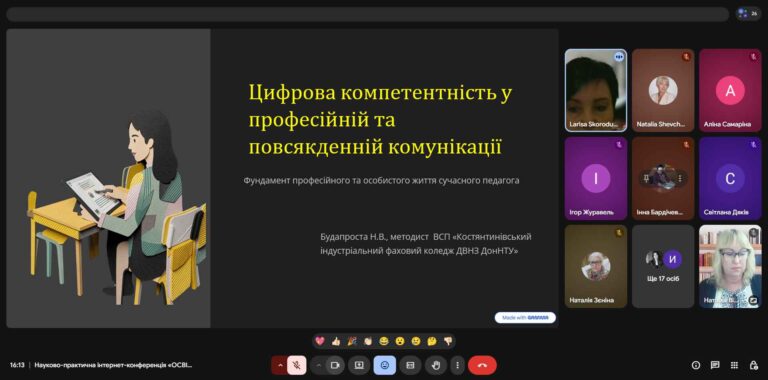Open more options menu in call controls

(457, 365)
